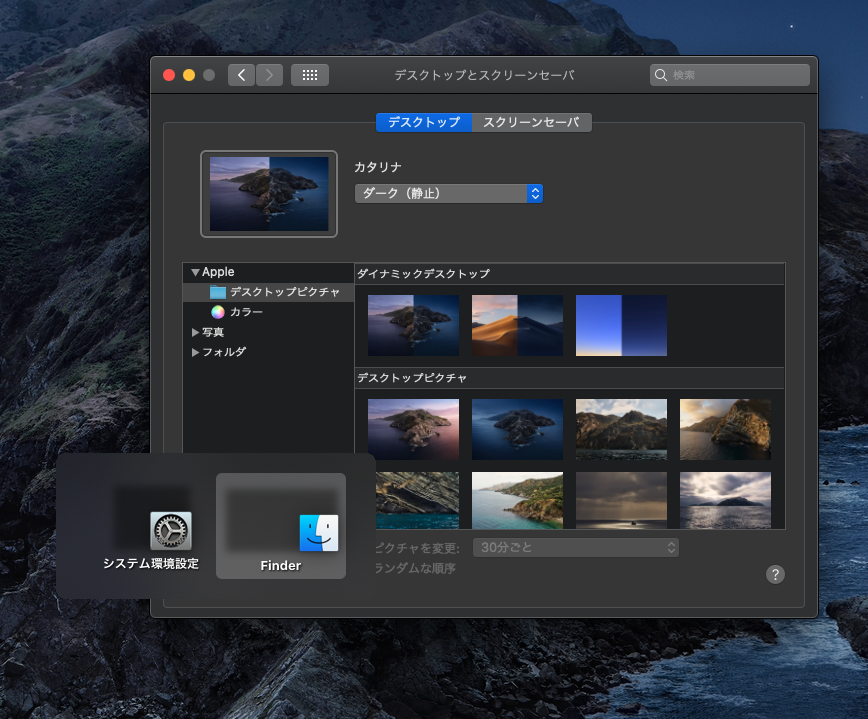Switch to the スクリーンセーバ tab

click(x=531, y=122)
